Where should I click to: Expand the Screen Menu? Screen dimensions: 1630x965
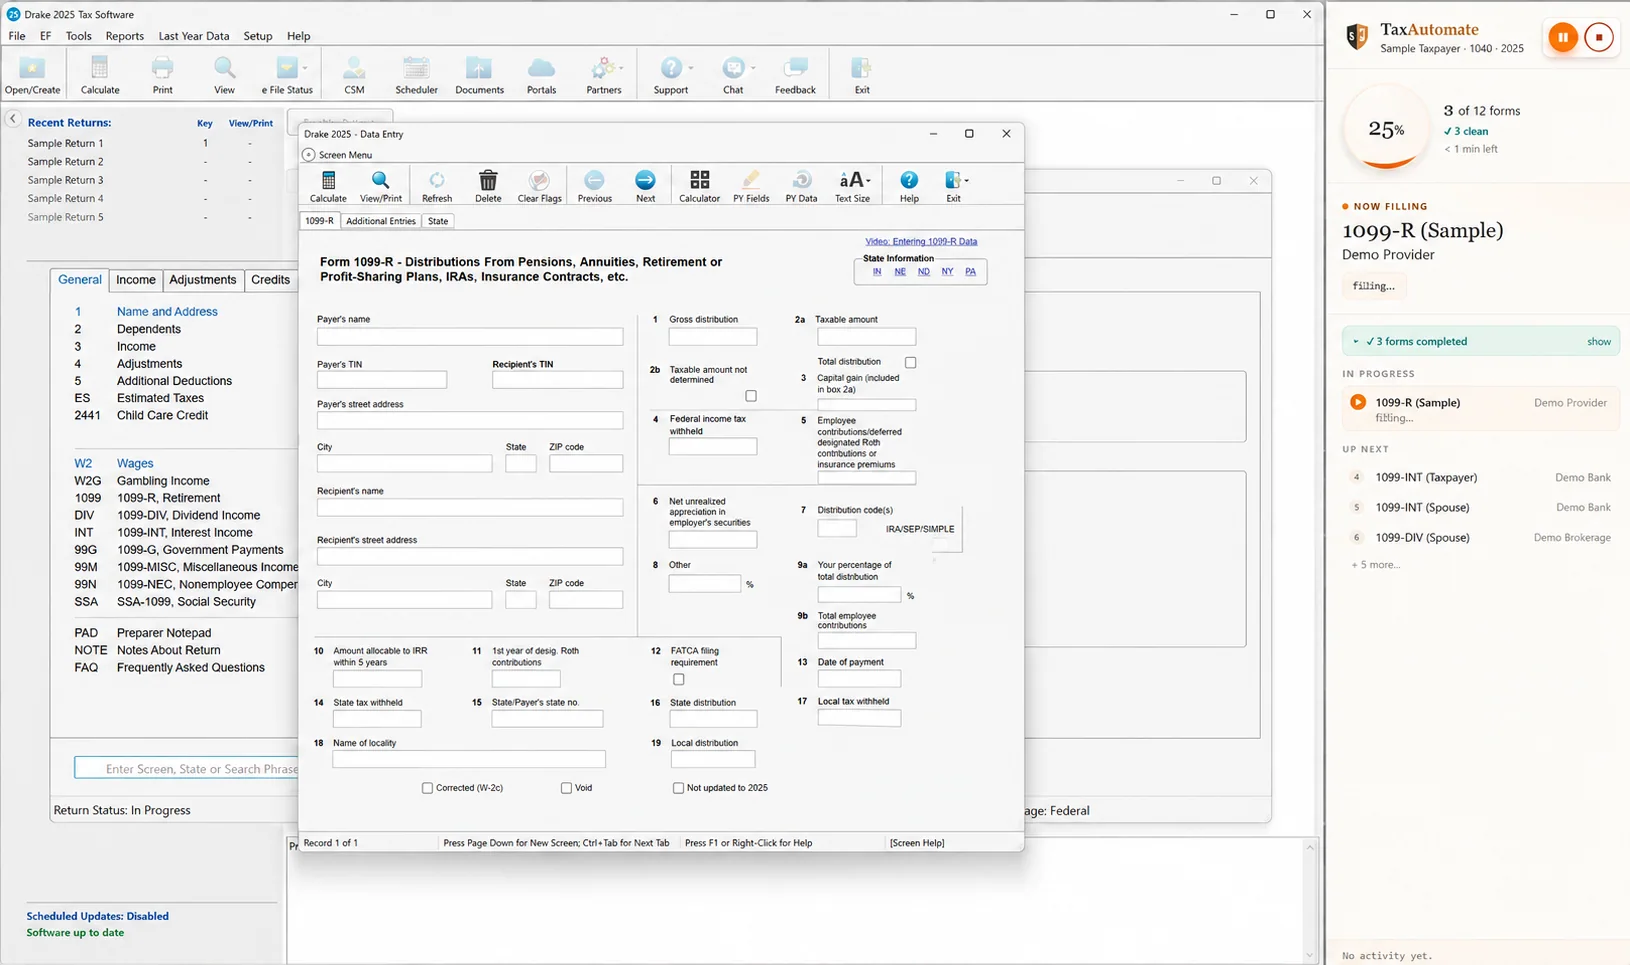pyautogui.click(x=338, y=155)
